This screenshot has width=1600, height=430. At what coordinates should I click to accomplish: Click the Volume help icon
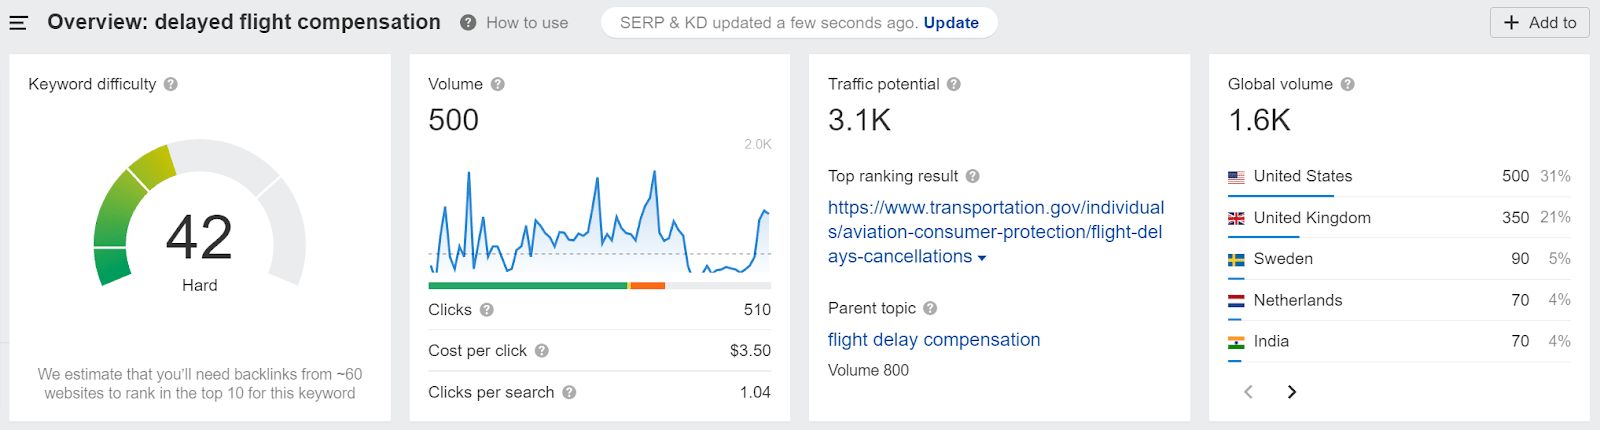coord(498,85)
